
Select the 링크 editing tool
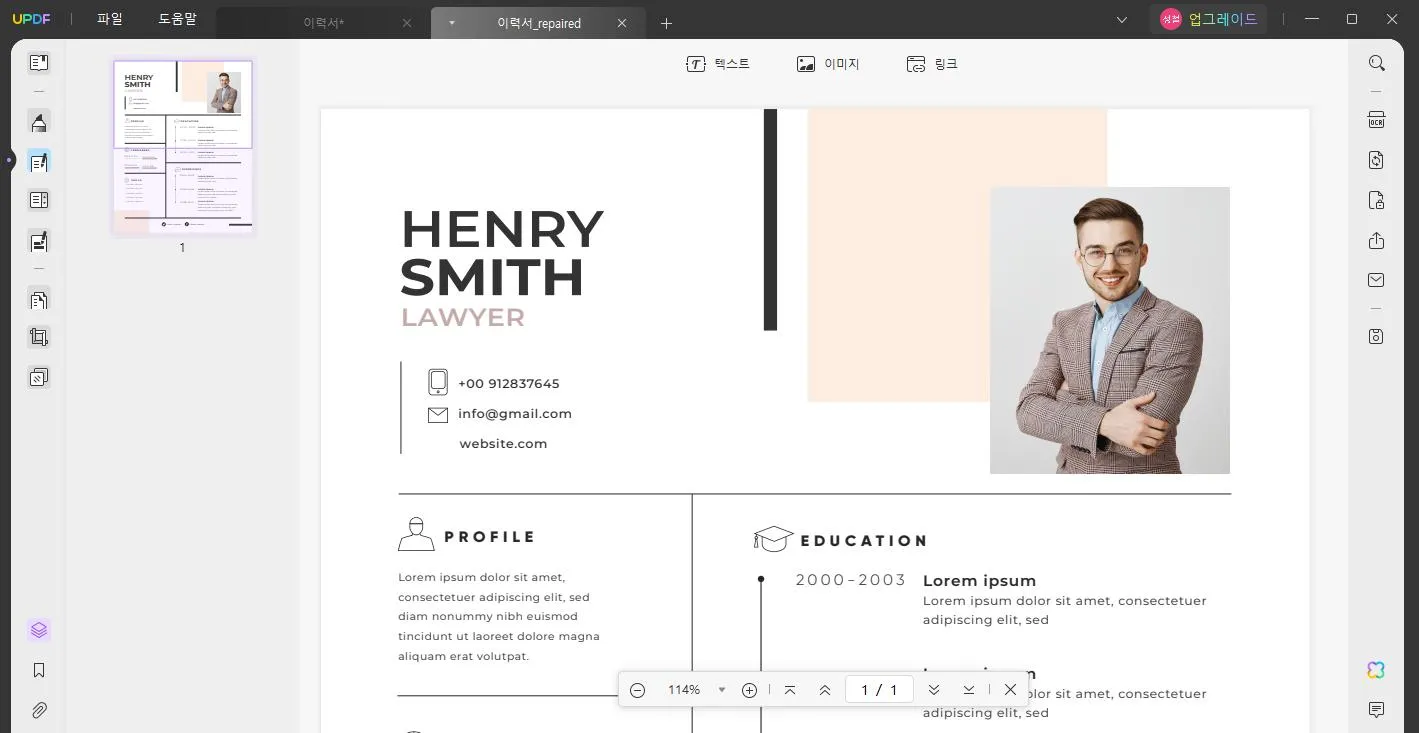click(932, 64)
